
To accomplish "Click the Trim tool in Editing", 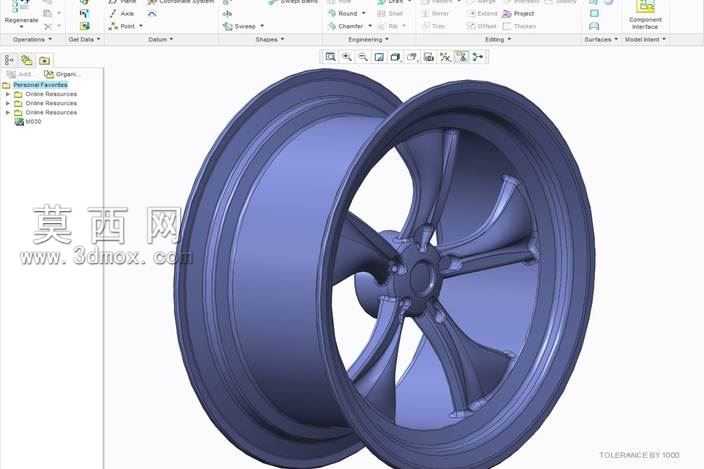I will point(434,26).
